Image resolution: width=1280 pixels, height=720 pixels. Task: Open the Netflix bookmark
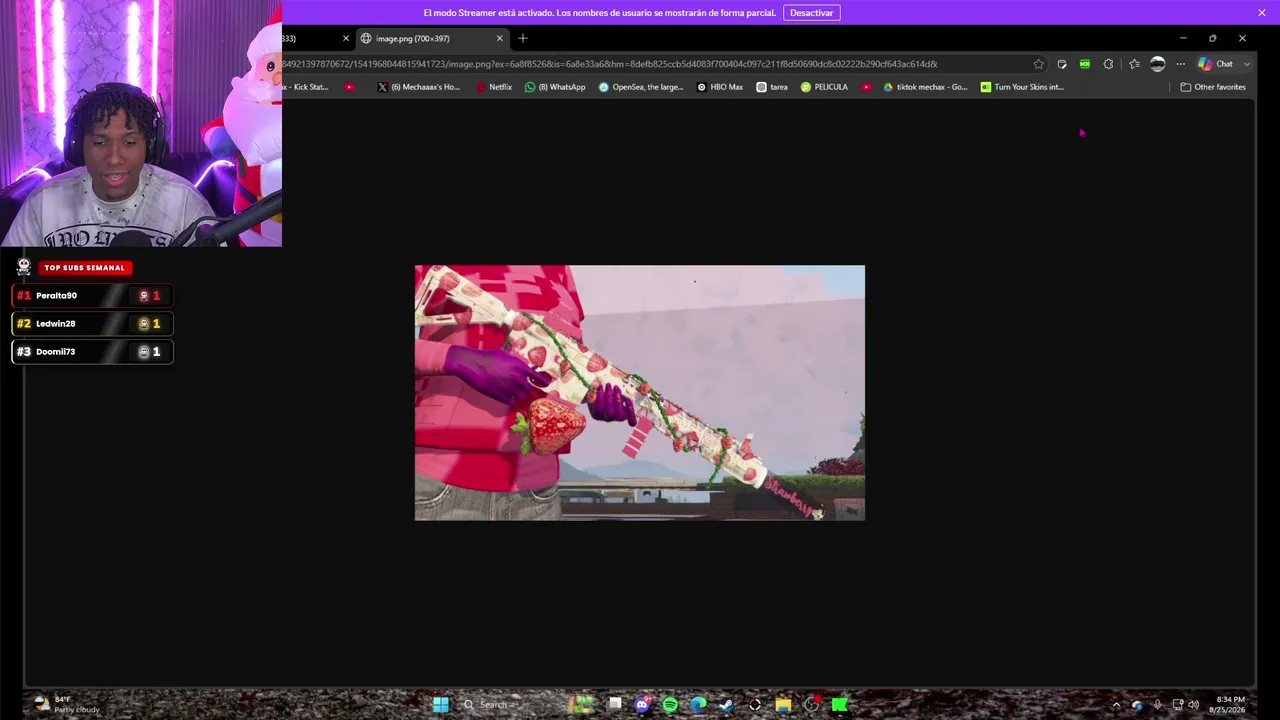click(494, 87)
